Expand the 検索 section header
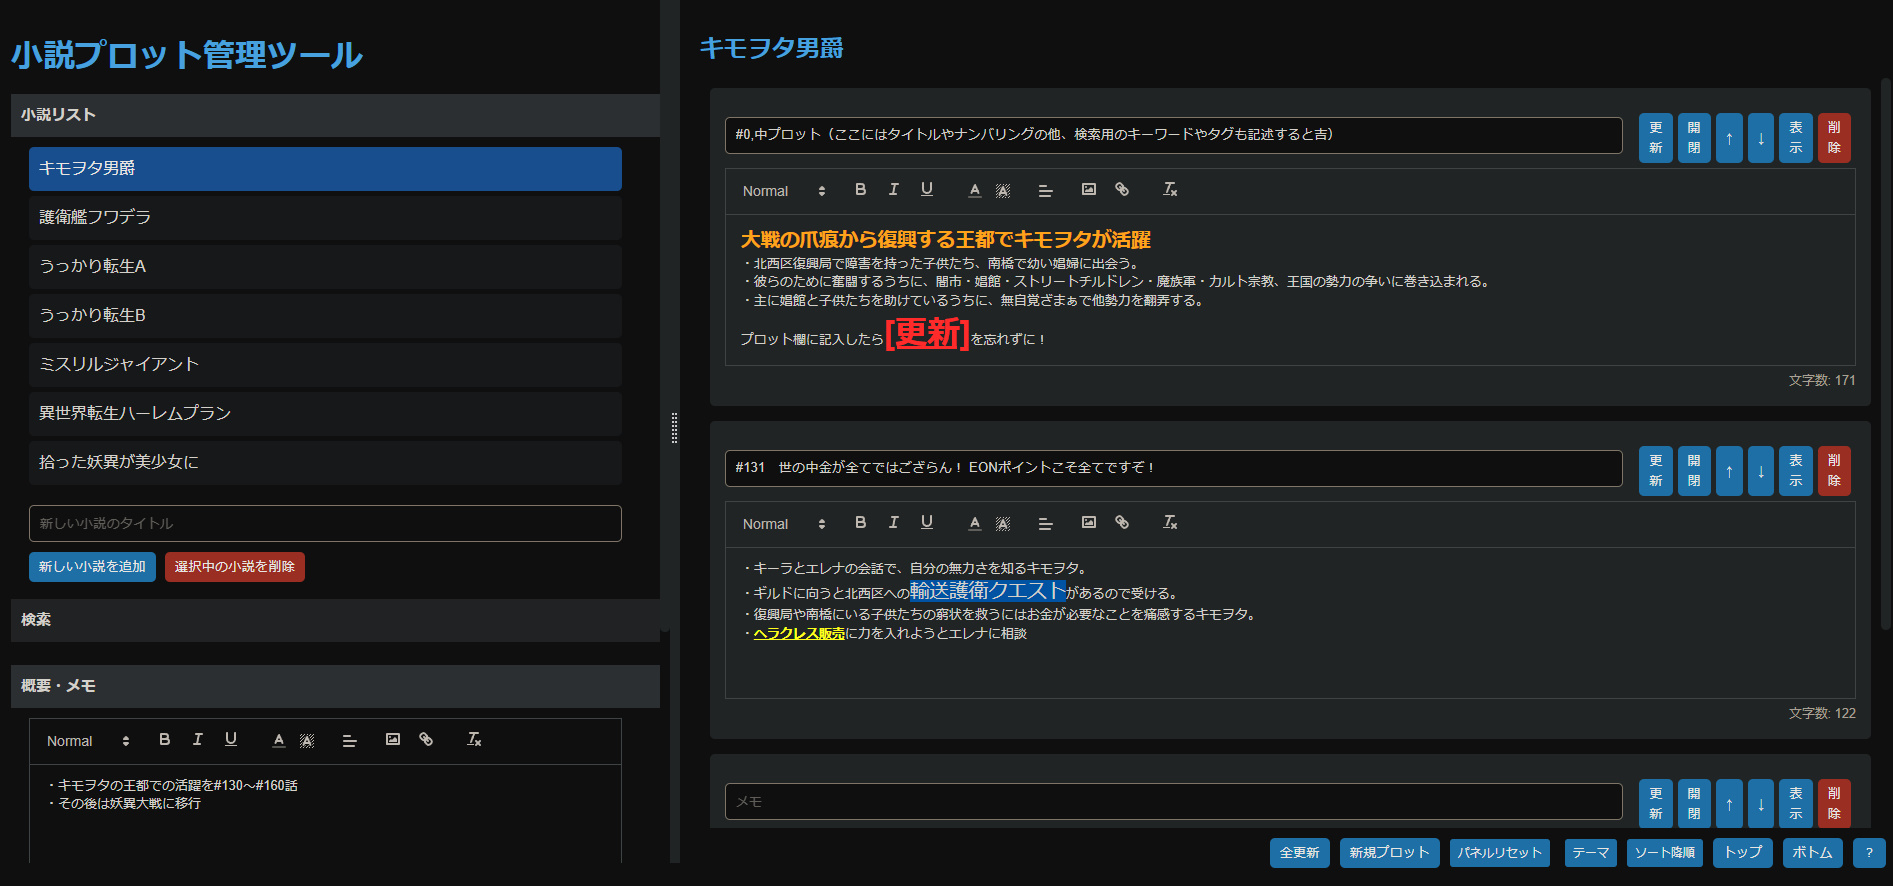 point(335,620)
